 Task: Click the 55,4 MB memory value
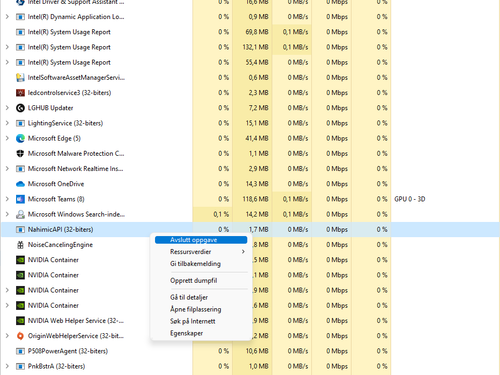(x=257, y=62)
